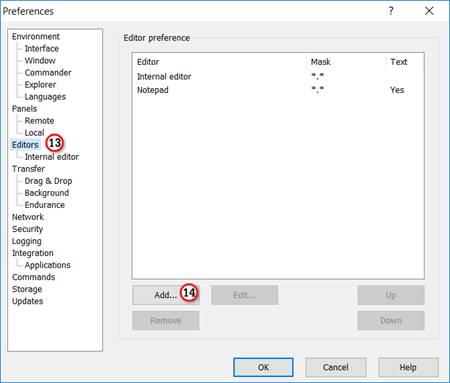Screen dimensions: 450x383
Task: Click the Up button
Action: pyautogui.click(x=391, y=295)
